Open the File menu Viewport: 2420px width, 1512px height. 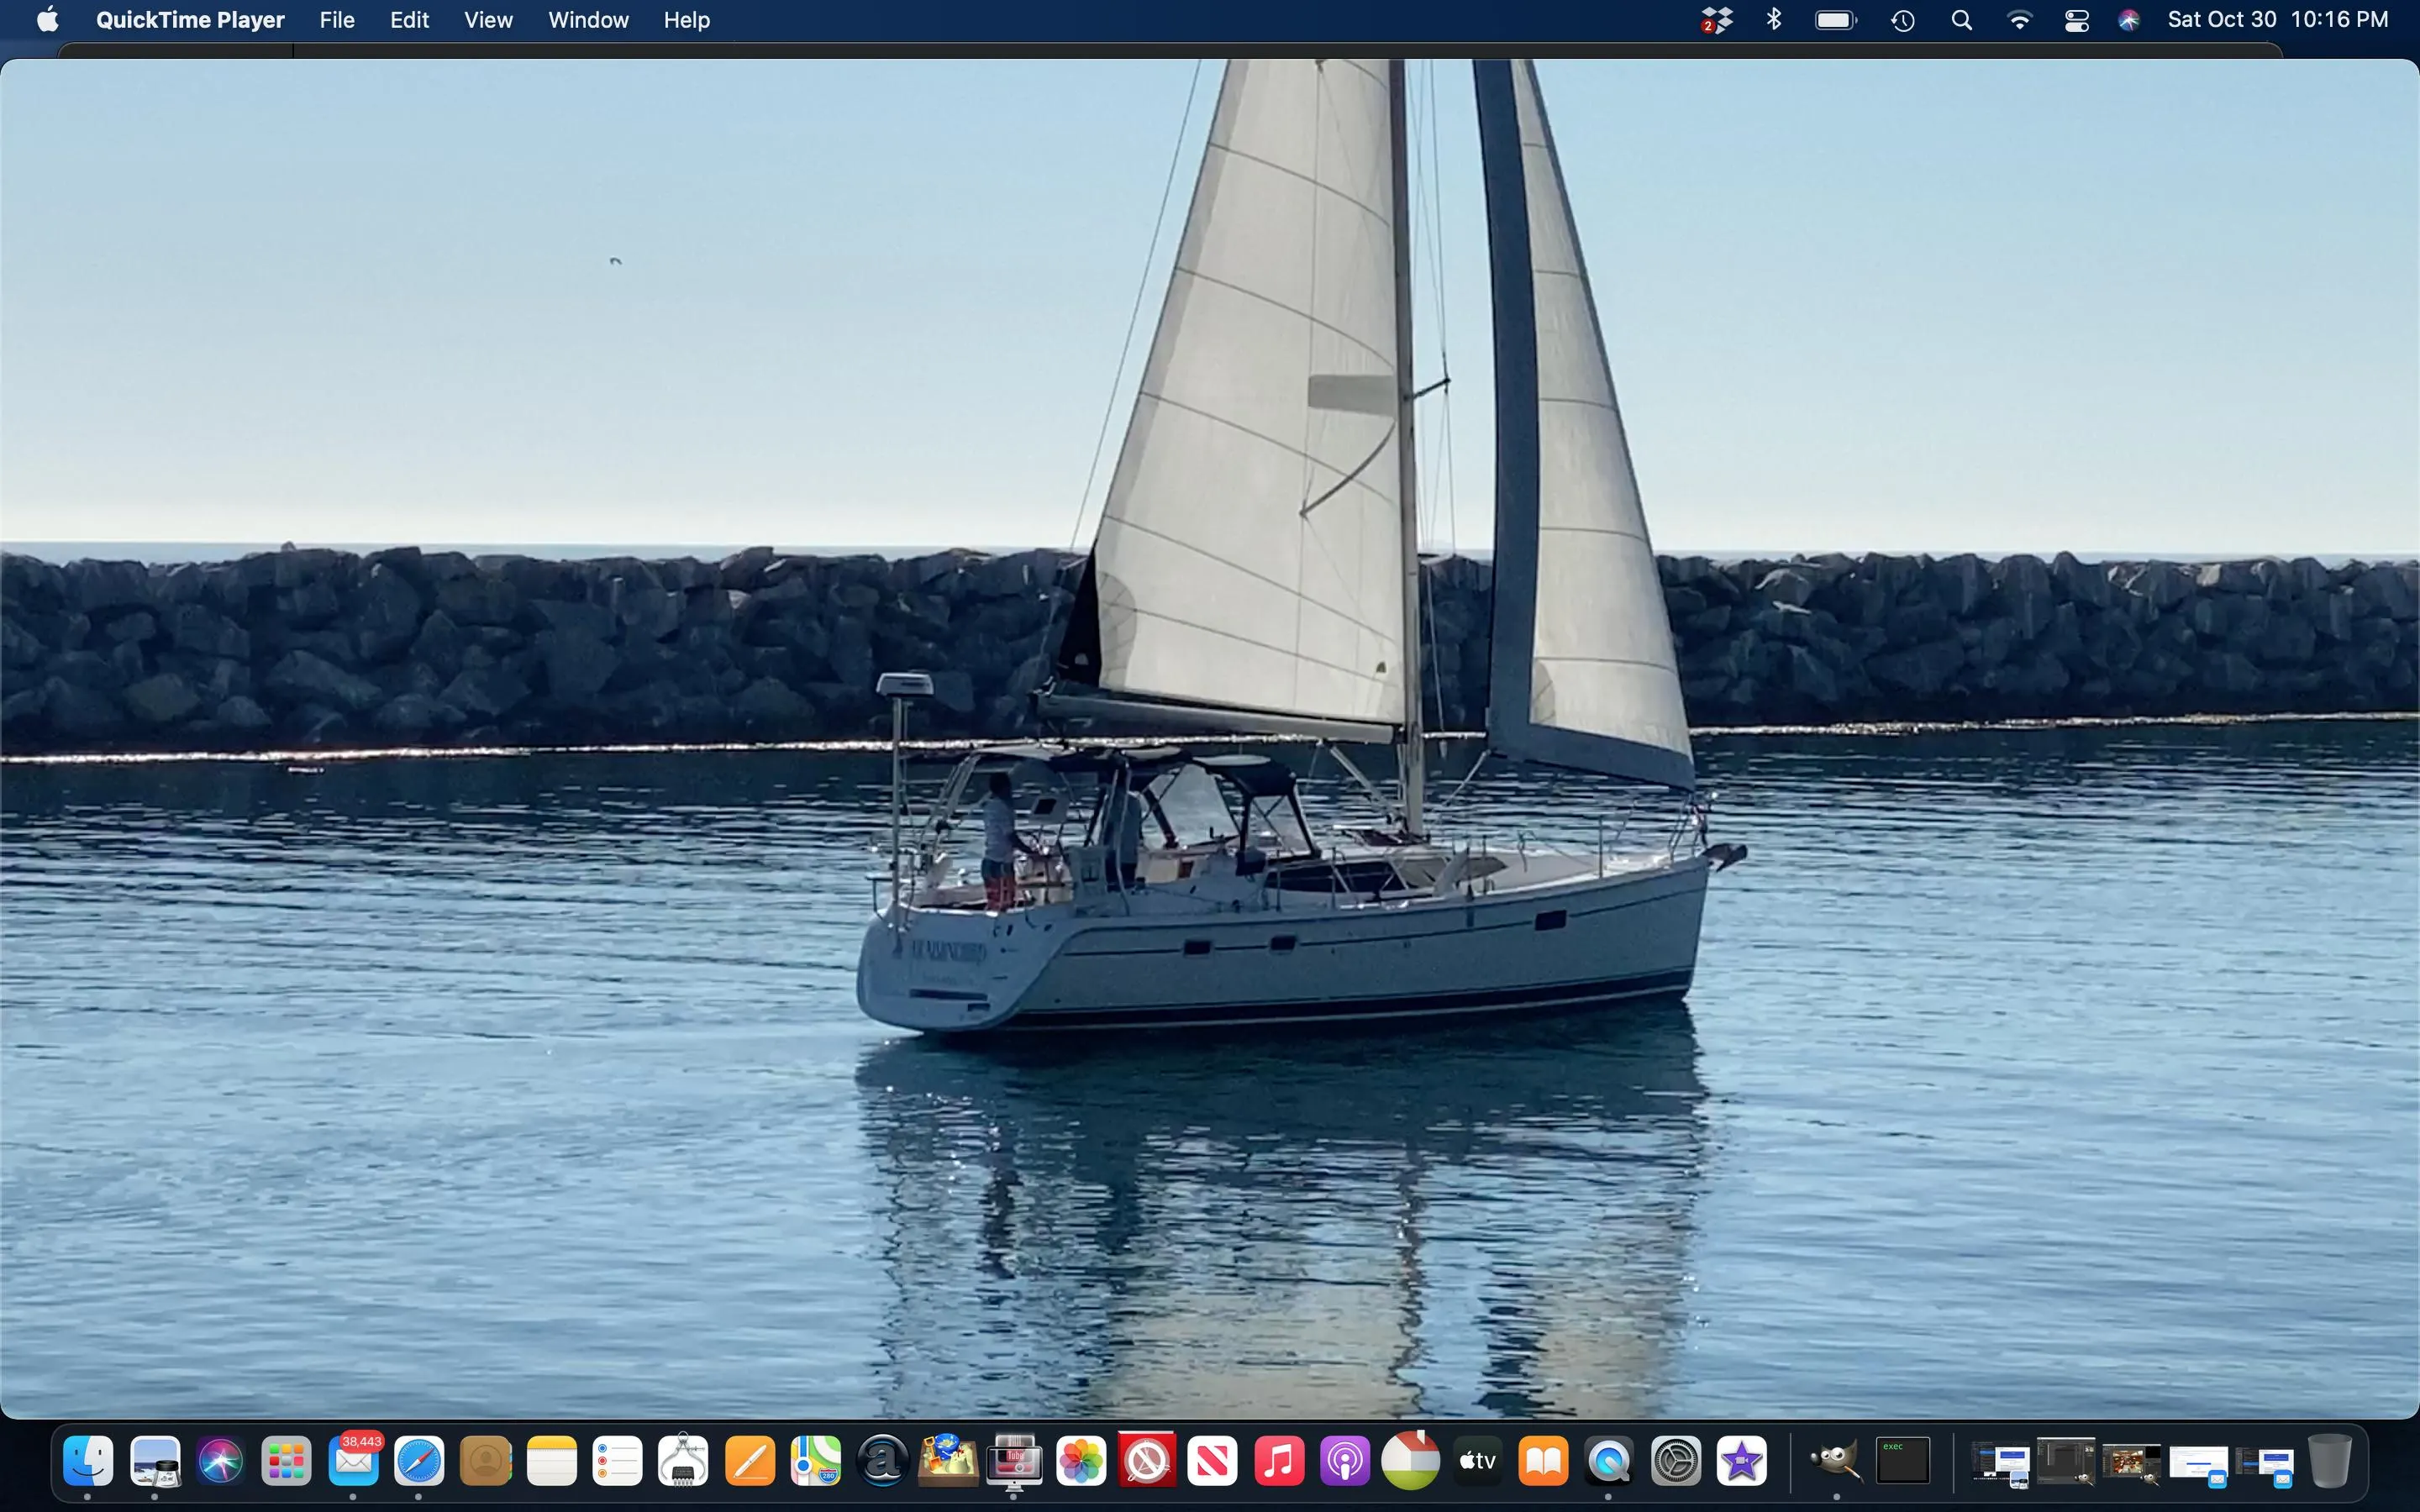pos(337,20)
